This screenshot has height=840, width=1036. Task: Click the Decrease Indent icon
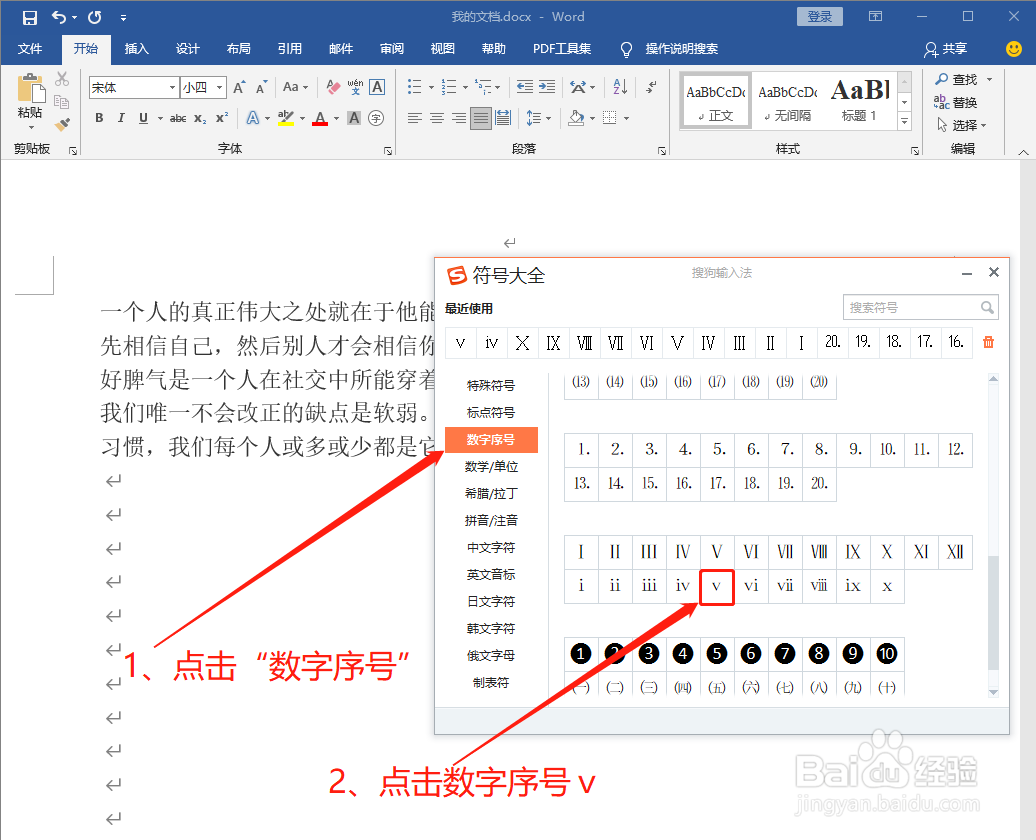(x=525, y=87)
